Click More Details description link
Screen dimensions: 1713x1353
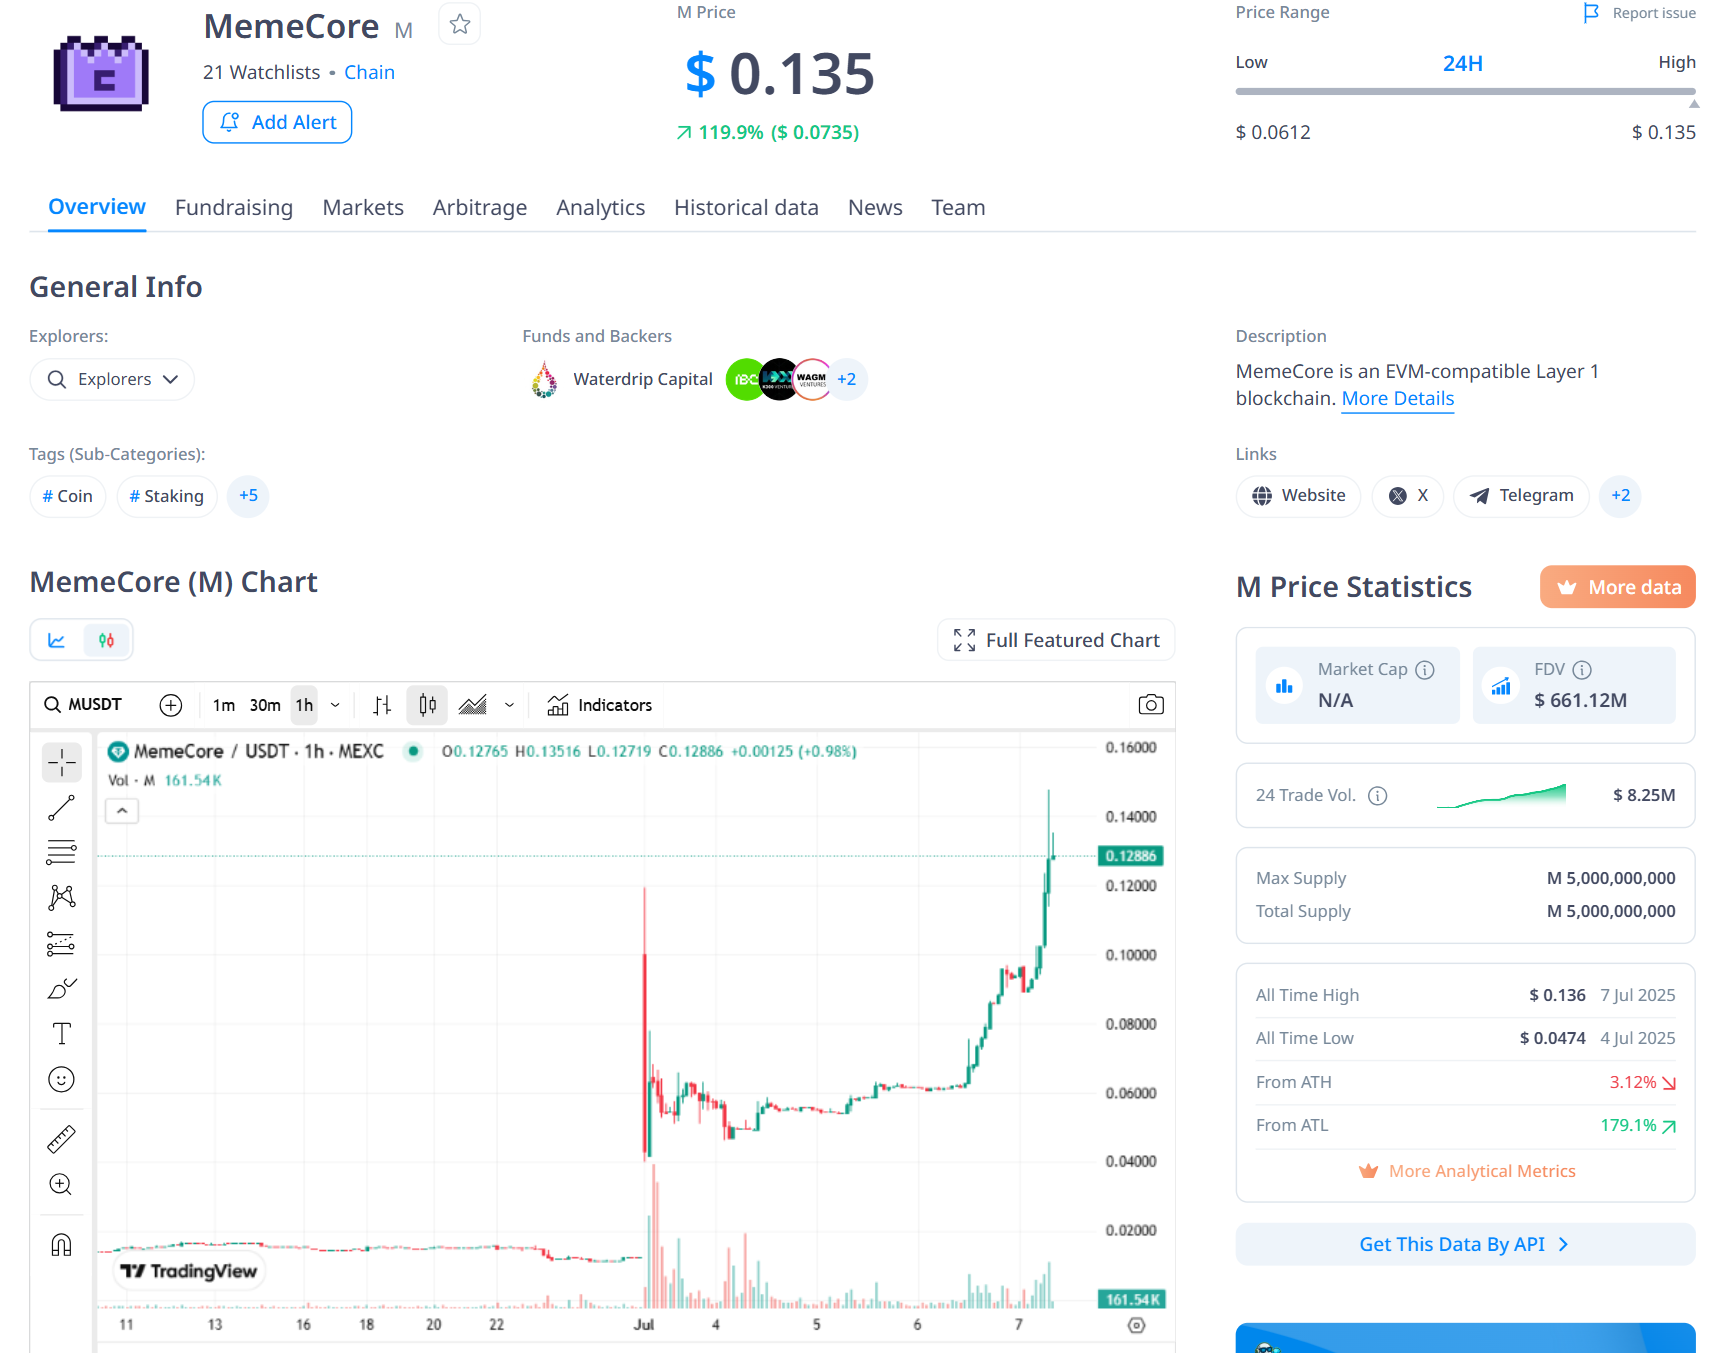tap(1398, 398)
